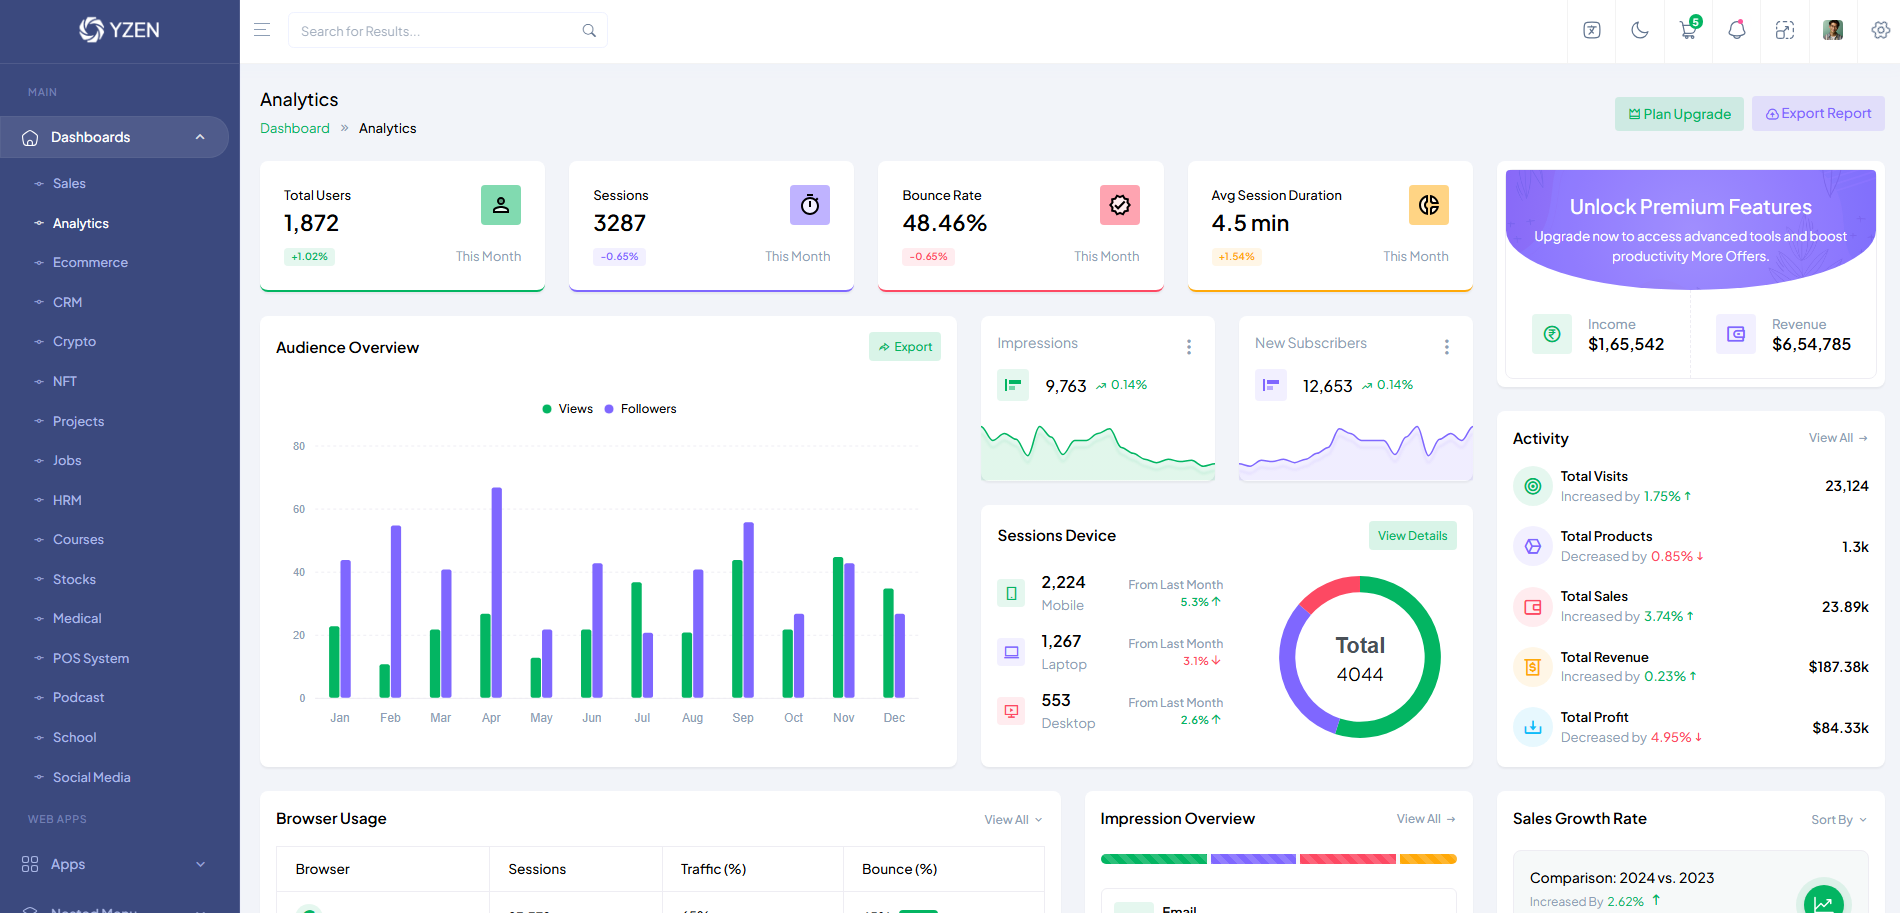
Task: Open Impressions card three-dot menu
Action: (1189, 347)
